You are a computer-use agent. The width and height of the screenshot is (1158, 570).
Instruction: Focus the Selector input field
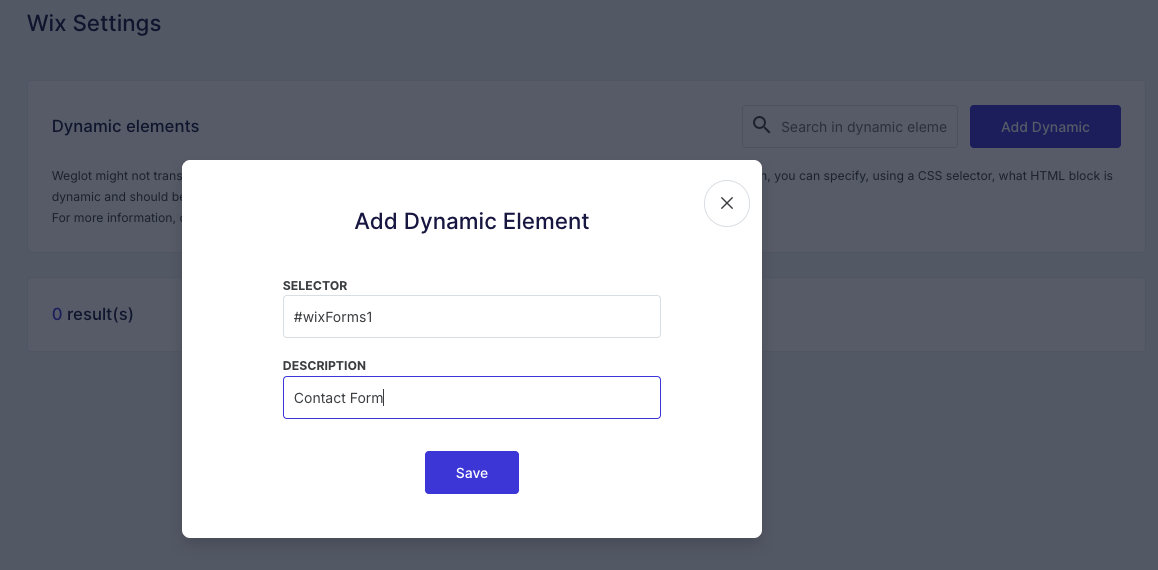point(472,317)
